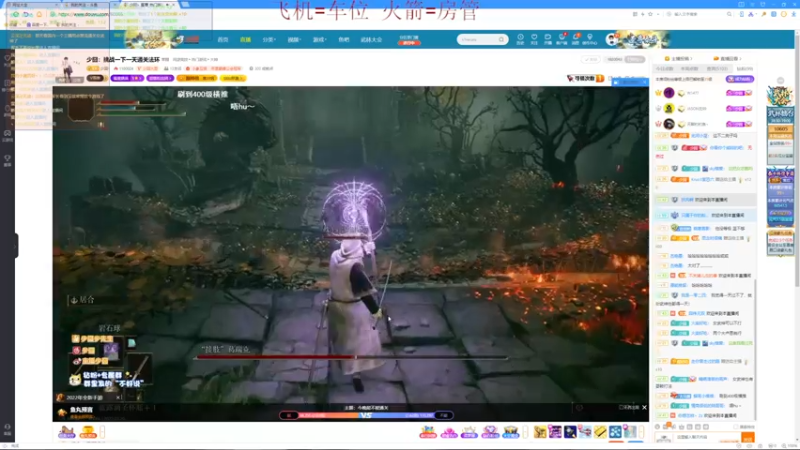Image resolution: width=800 pixels, height=450 pixels.
Task: Select the crown third gift in the gift bar
Action: tap(469, 432)
